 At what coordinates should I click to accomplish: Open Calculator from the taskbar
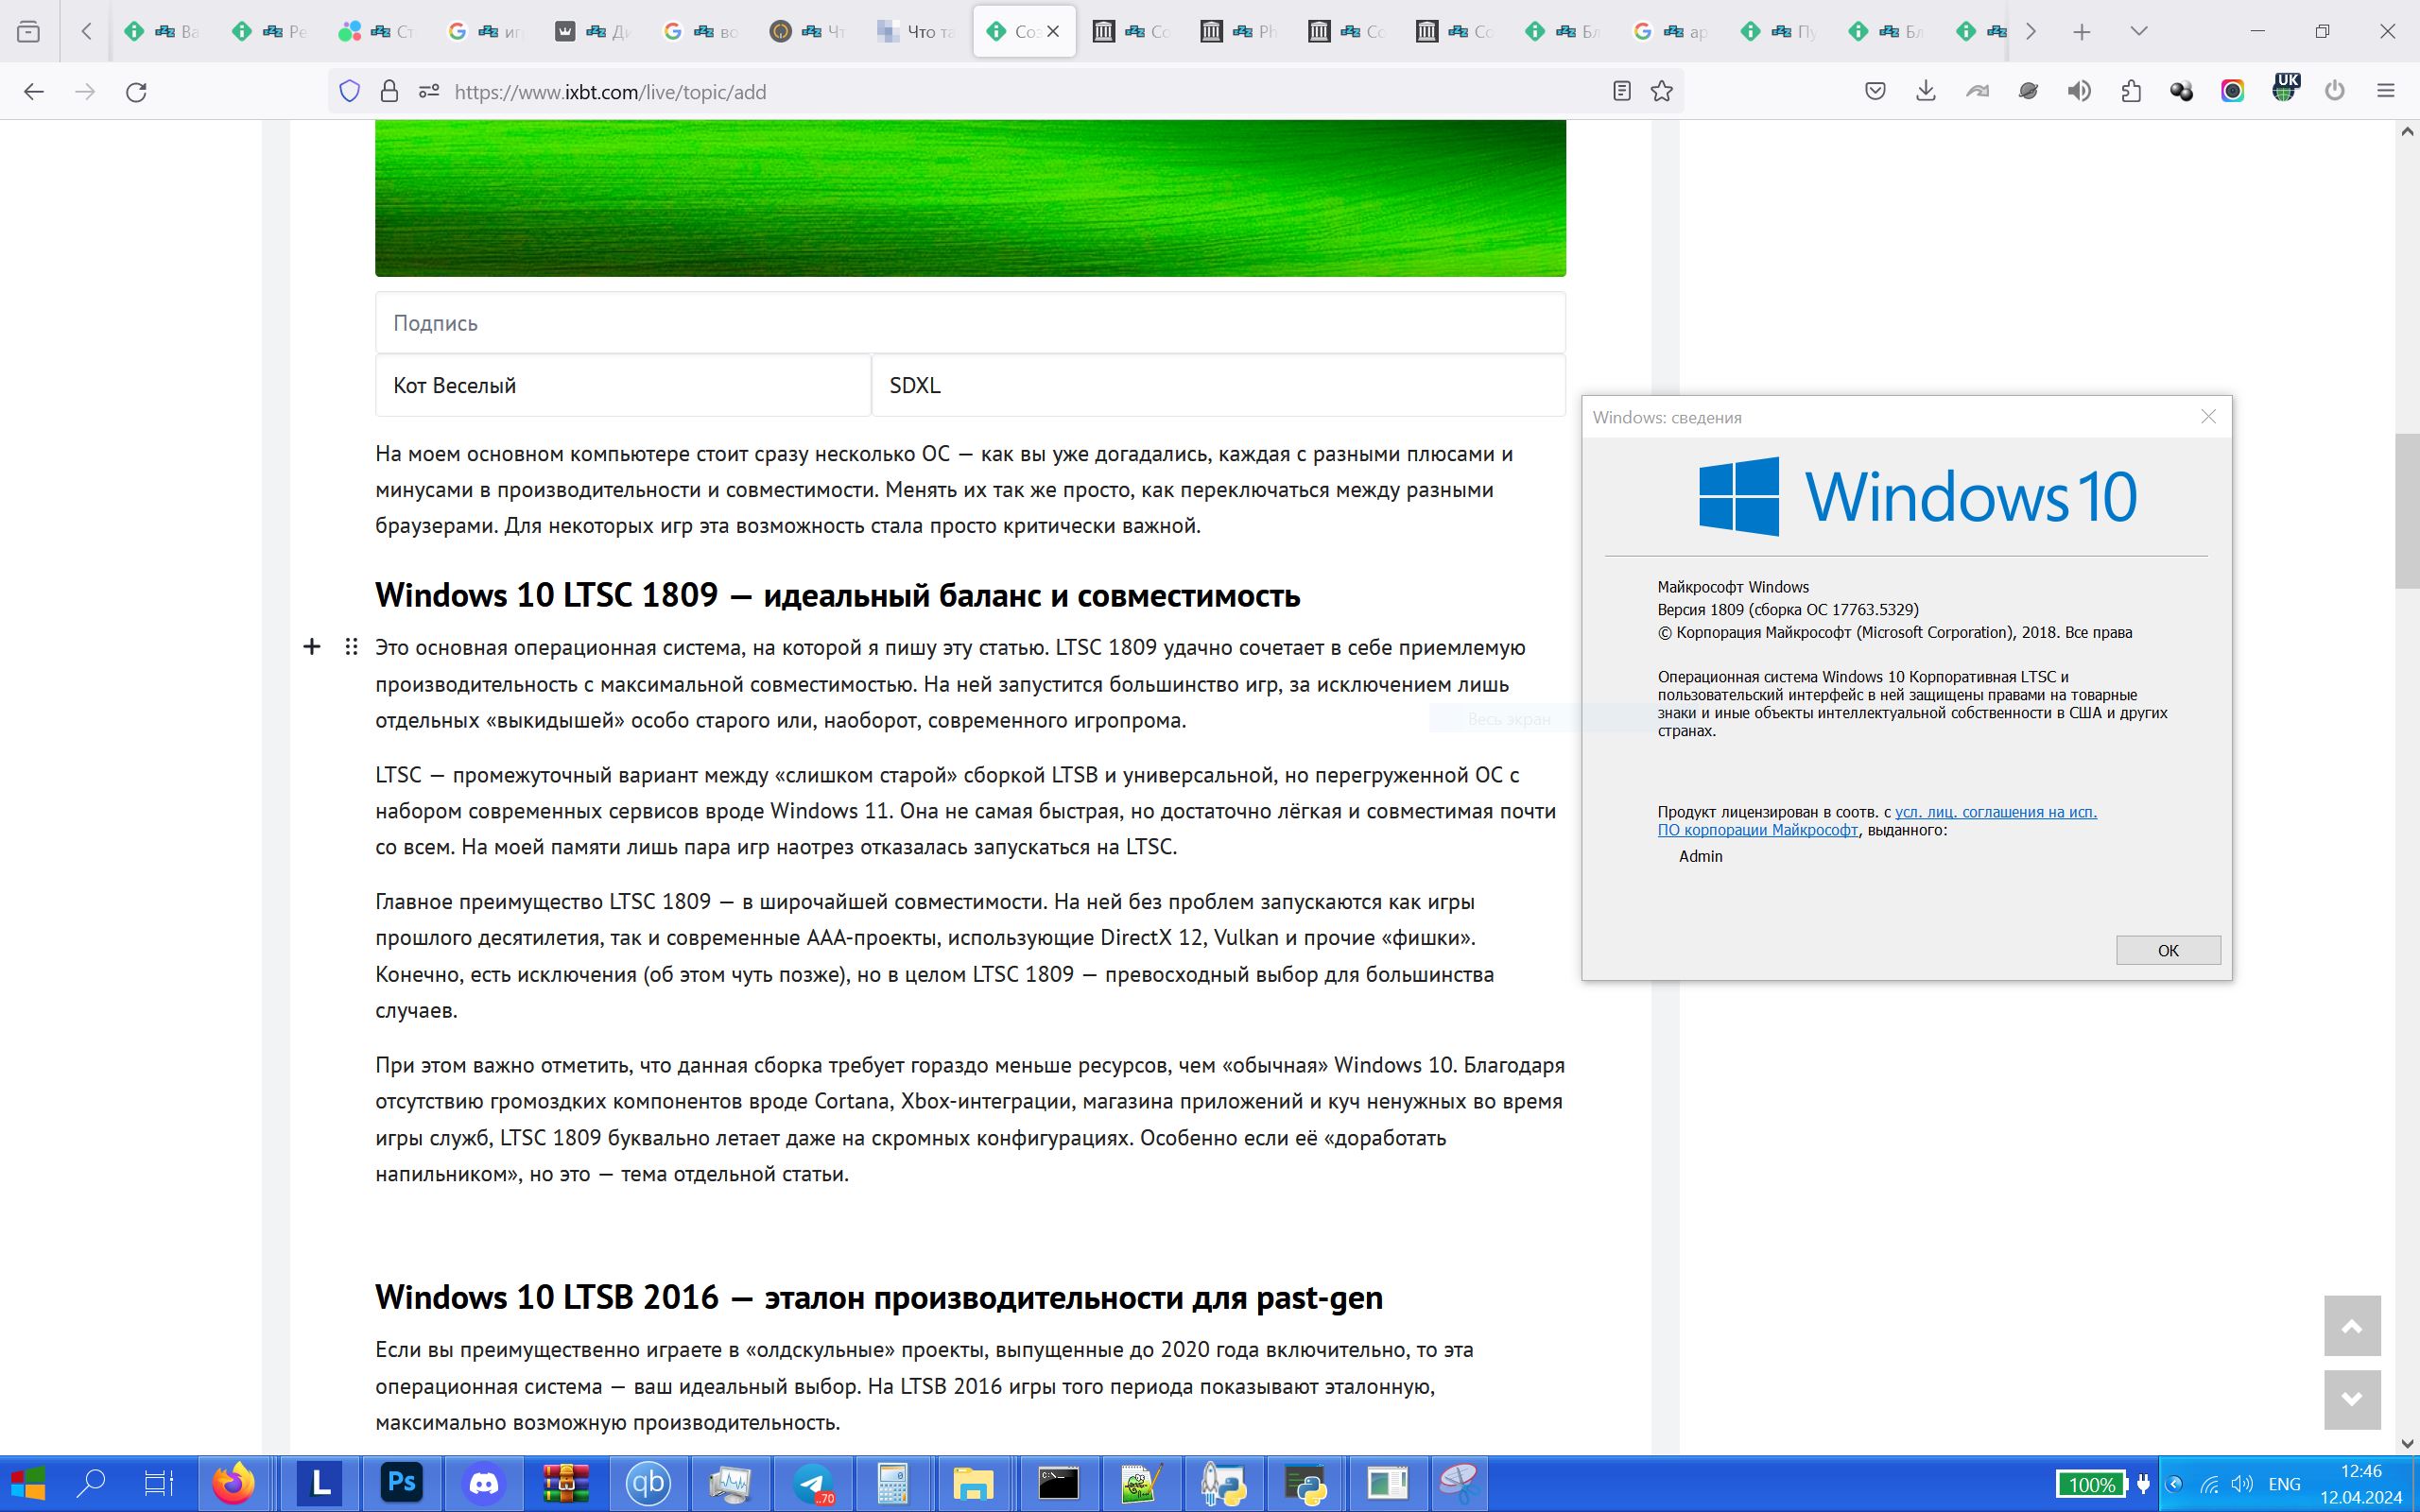click(893, 1483)
